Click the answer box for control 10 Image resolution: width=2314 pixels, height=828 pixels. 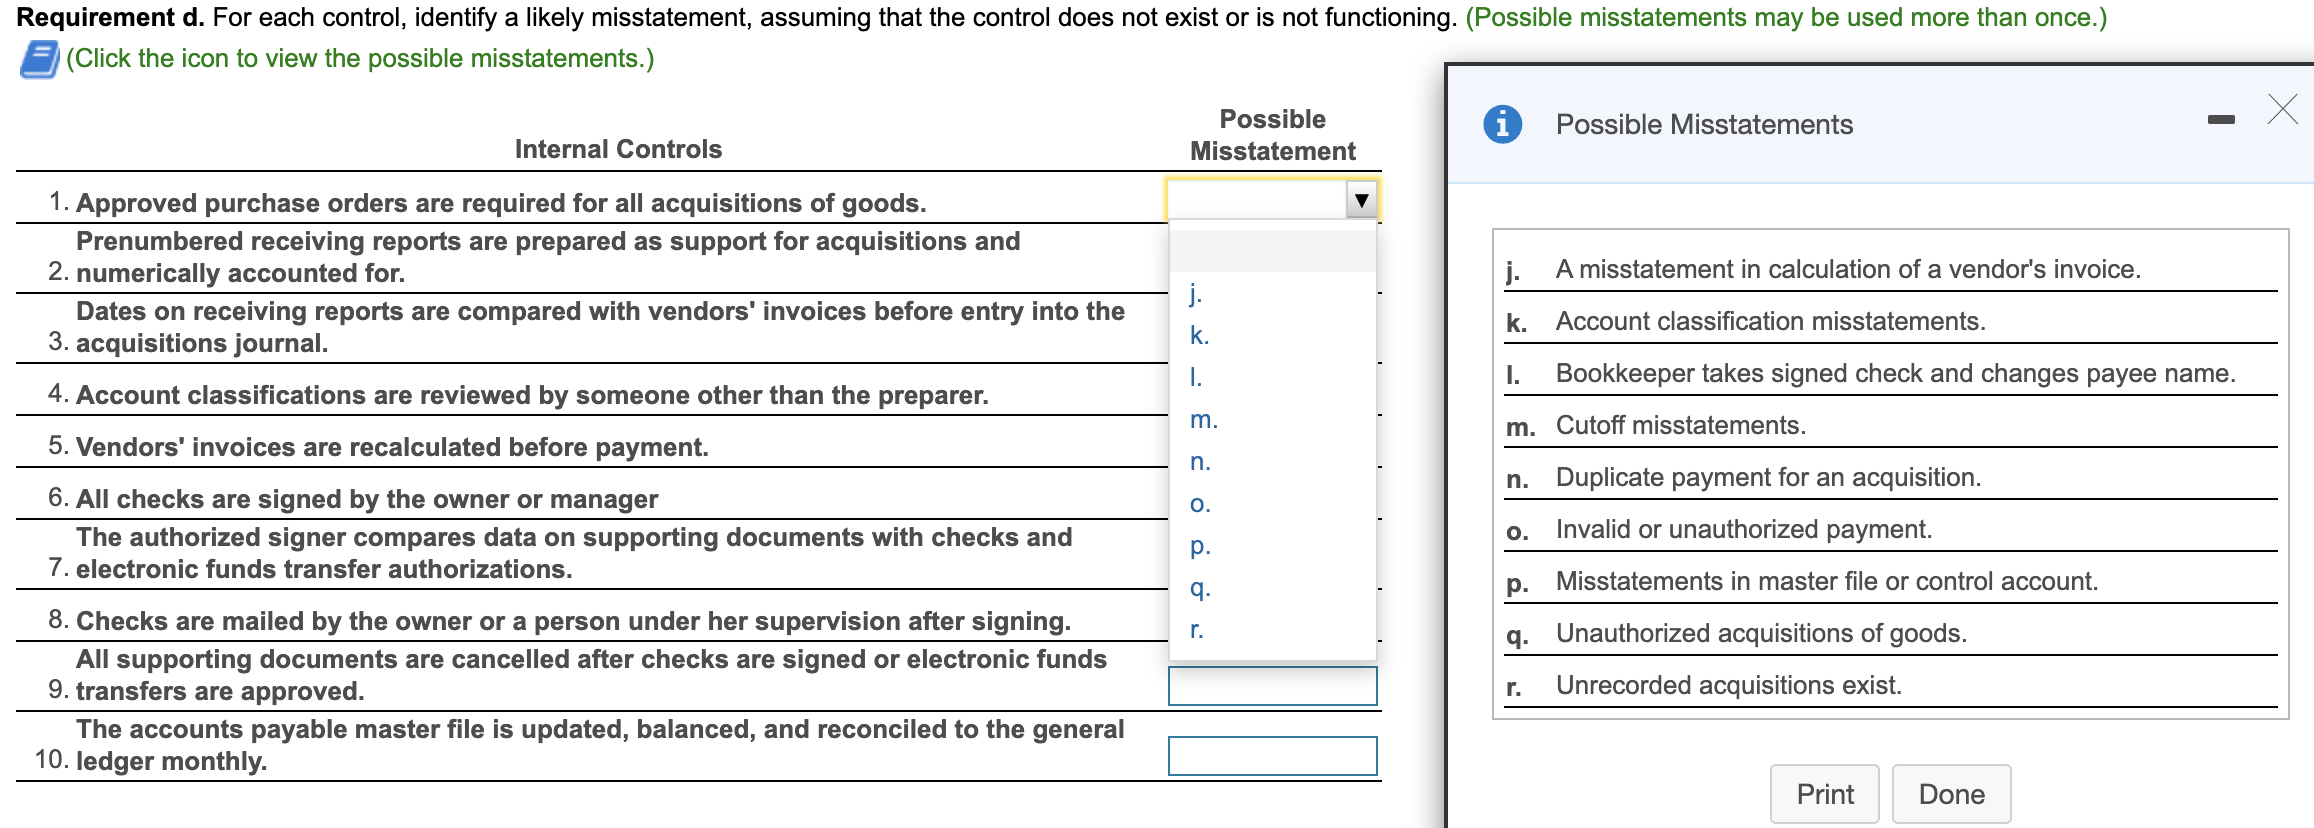[1272, 754]
